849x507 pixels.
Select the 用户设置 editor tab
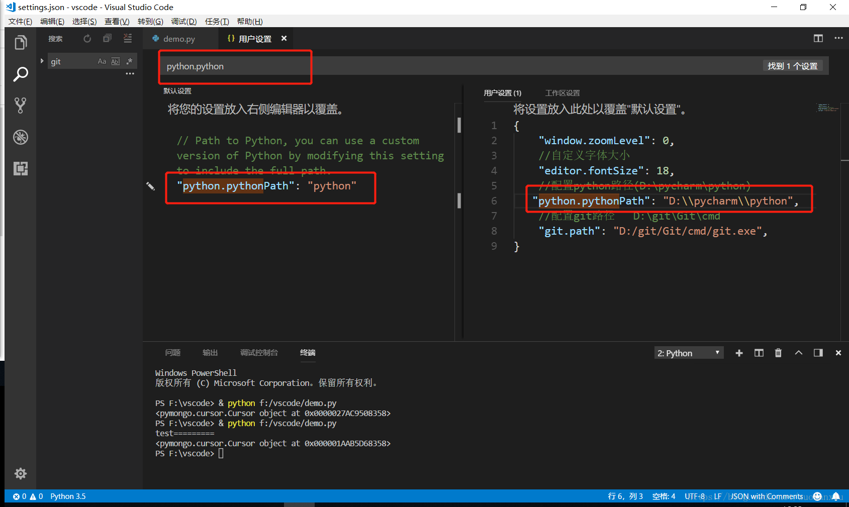254,39
